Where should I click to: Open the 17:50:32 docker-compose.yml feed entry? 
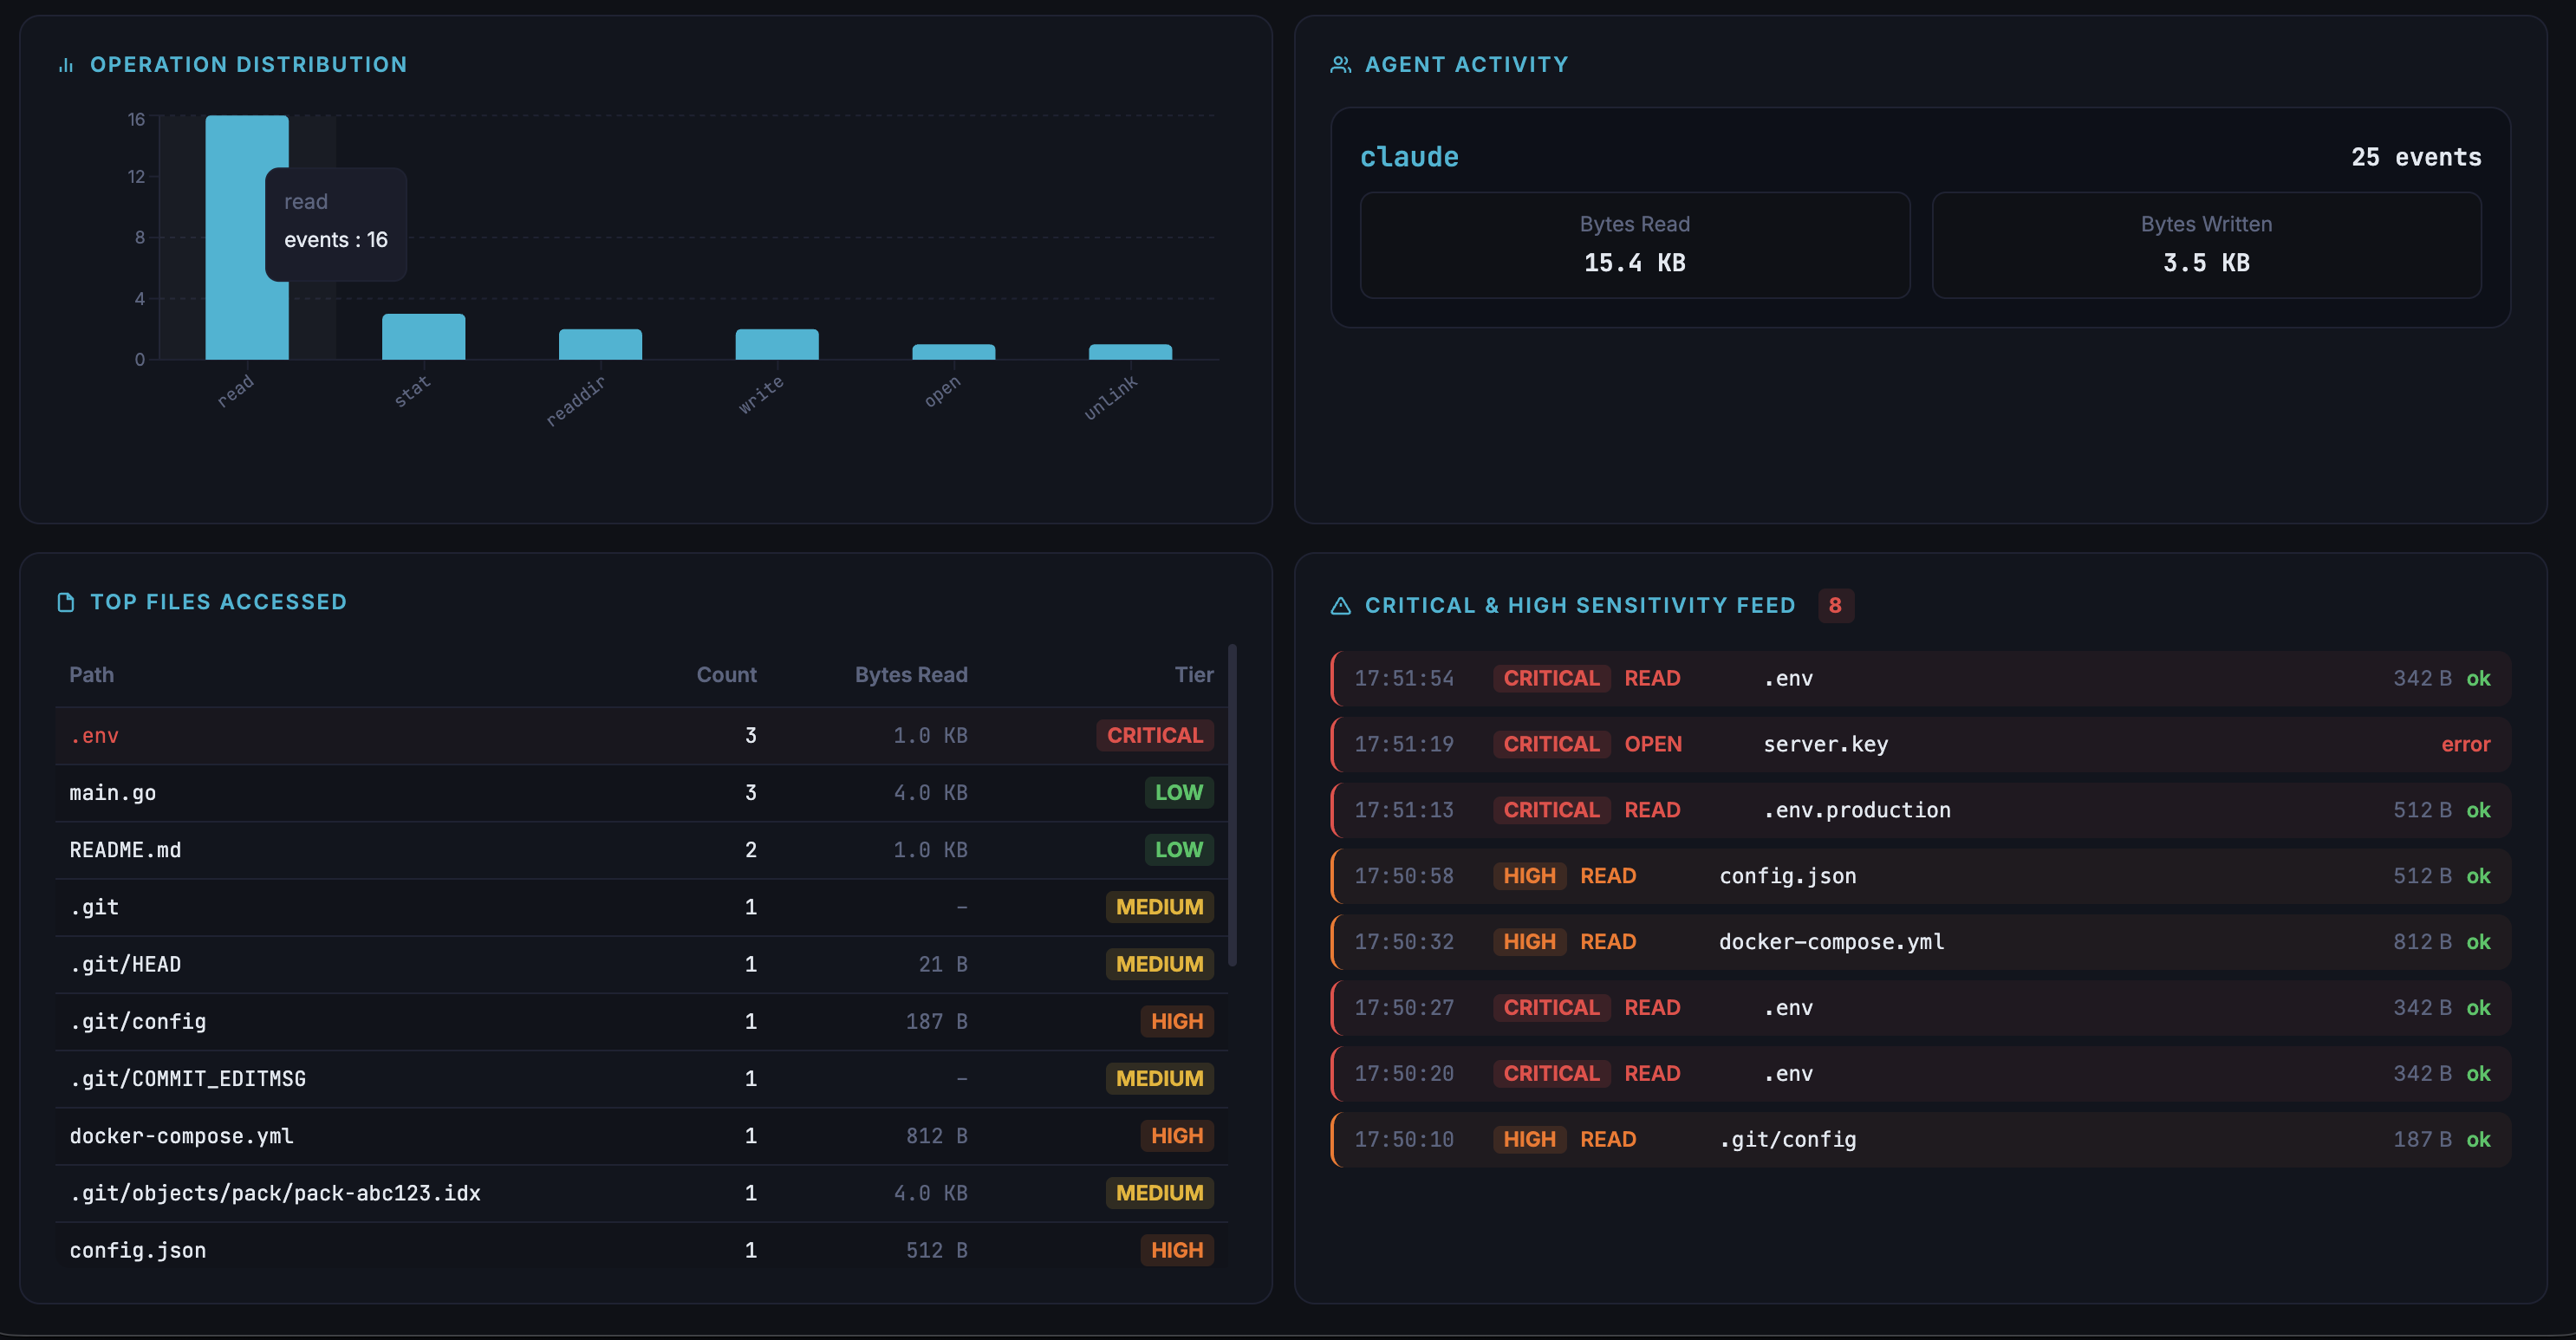[x=1921, y=942]
